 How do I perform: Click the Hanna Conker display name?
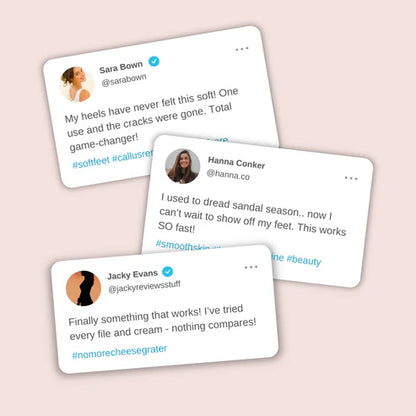[236, 163]
